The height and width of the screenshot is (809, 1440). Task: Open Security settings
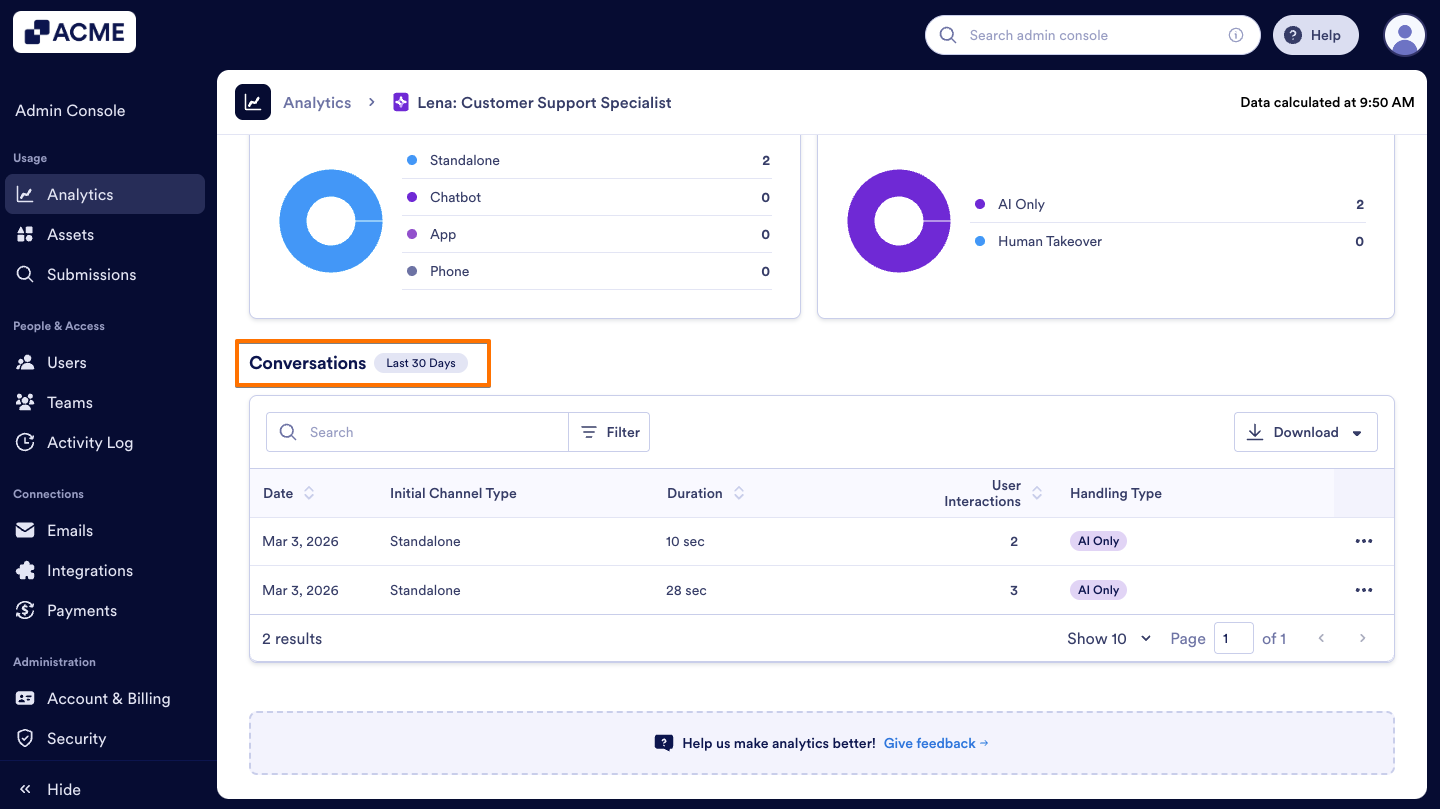(x=76, y=738)
